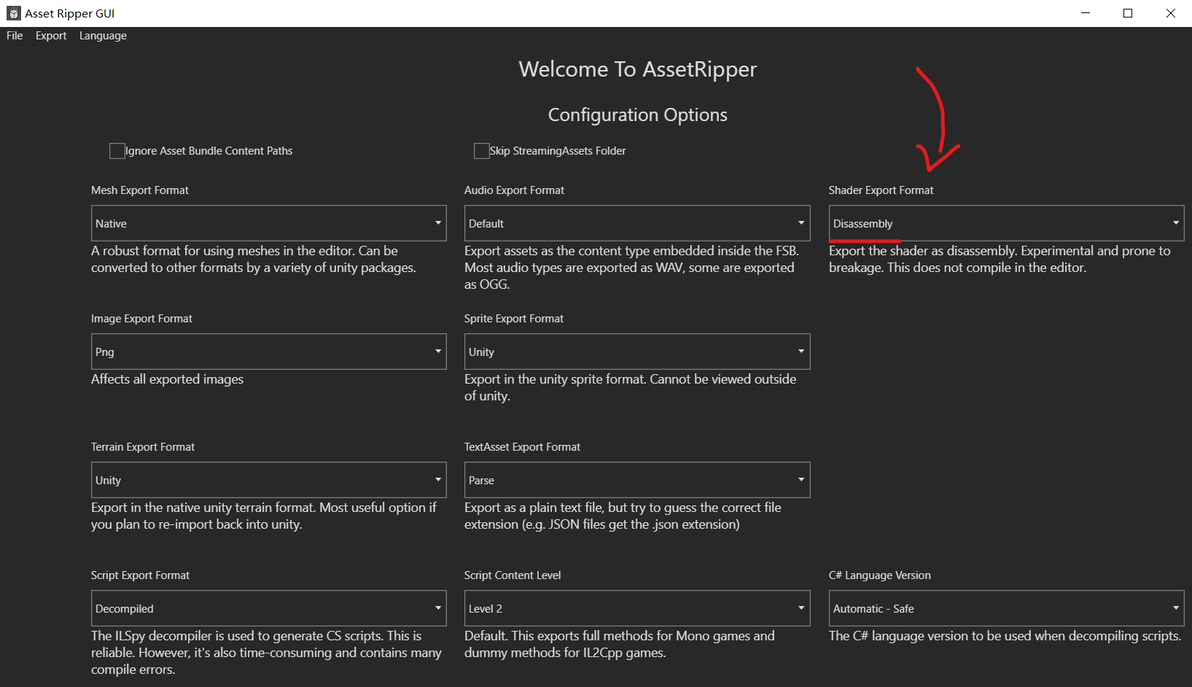The image size is (1192, 687).
Task: Expand Shader Export Format dropdown showing Disassembly
Action: tap(1006, 223)
